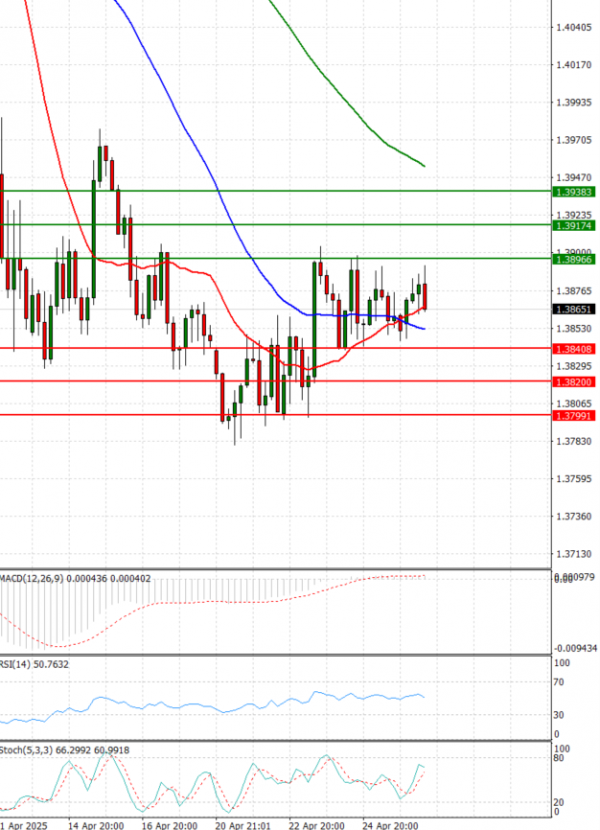Click the 20 Apr 21:01 time label
Screen dimensions: 600x830
(x=244, y=824)
